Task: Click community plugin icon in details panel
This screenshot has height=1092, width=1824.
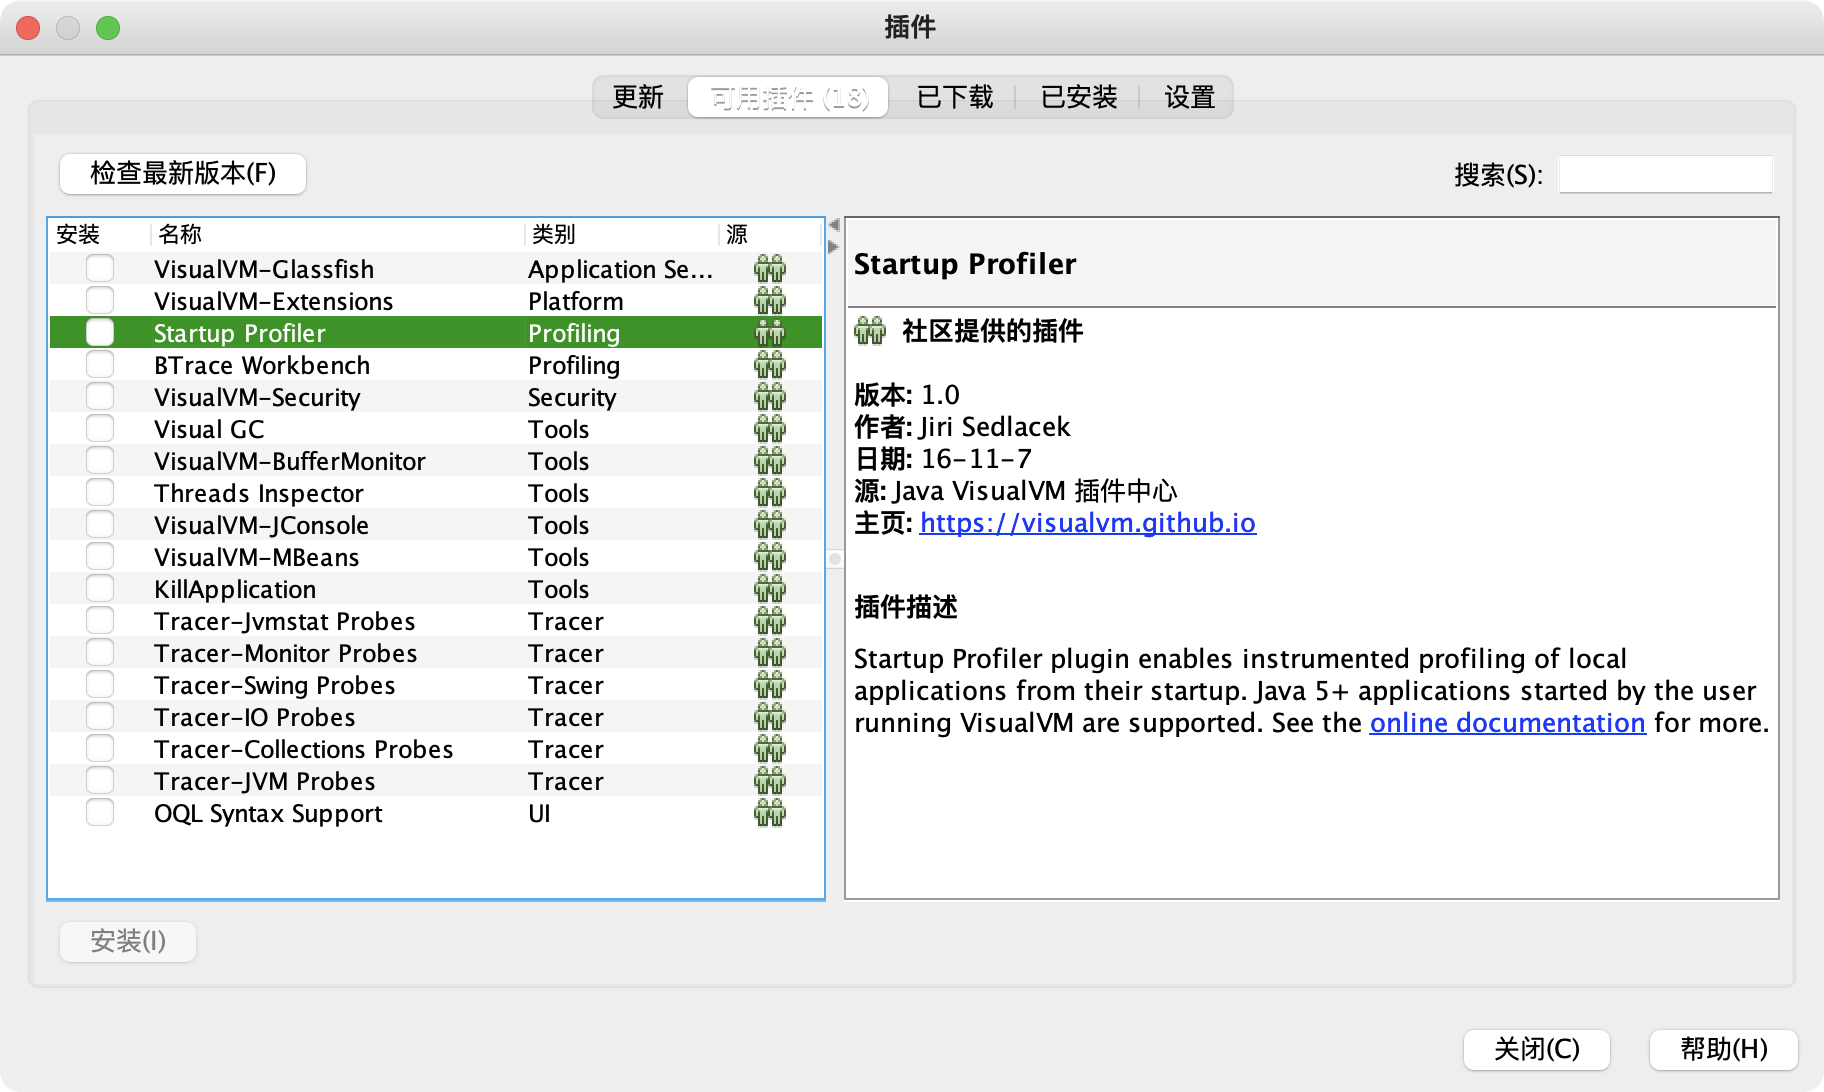Action: point(870,331)
